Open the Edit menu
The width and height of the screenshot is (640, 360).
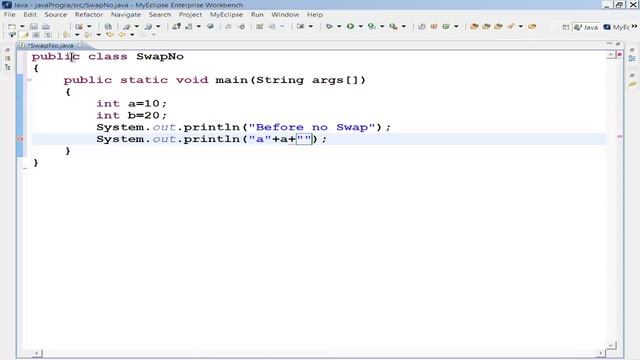(30, 15)
